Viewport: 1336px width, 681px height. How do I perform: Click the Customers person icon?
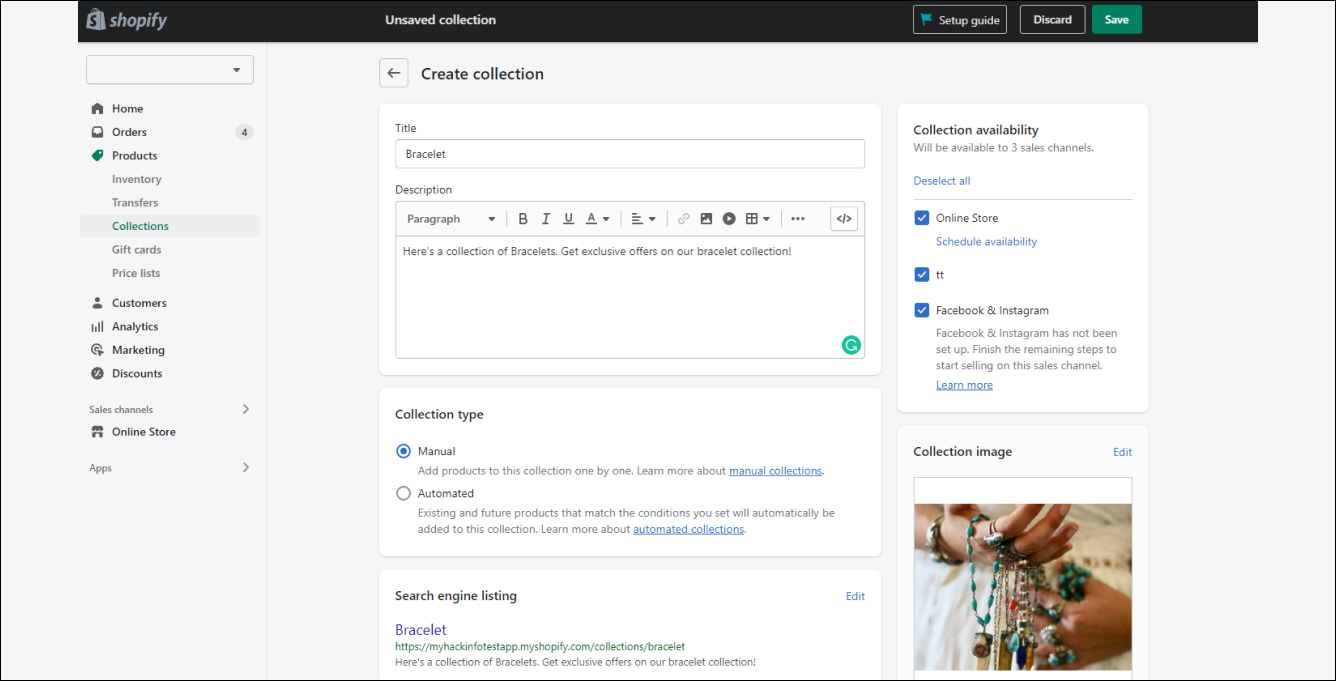point(97,303)
